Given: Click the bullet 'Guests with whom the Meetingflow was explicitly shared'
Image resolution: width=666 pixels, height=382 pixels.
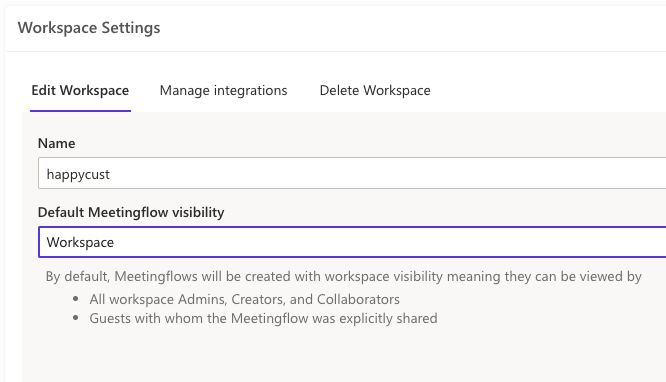Looking at the screenshot, I should coord(263,319).
